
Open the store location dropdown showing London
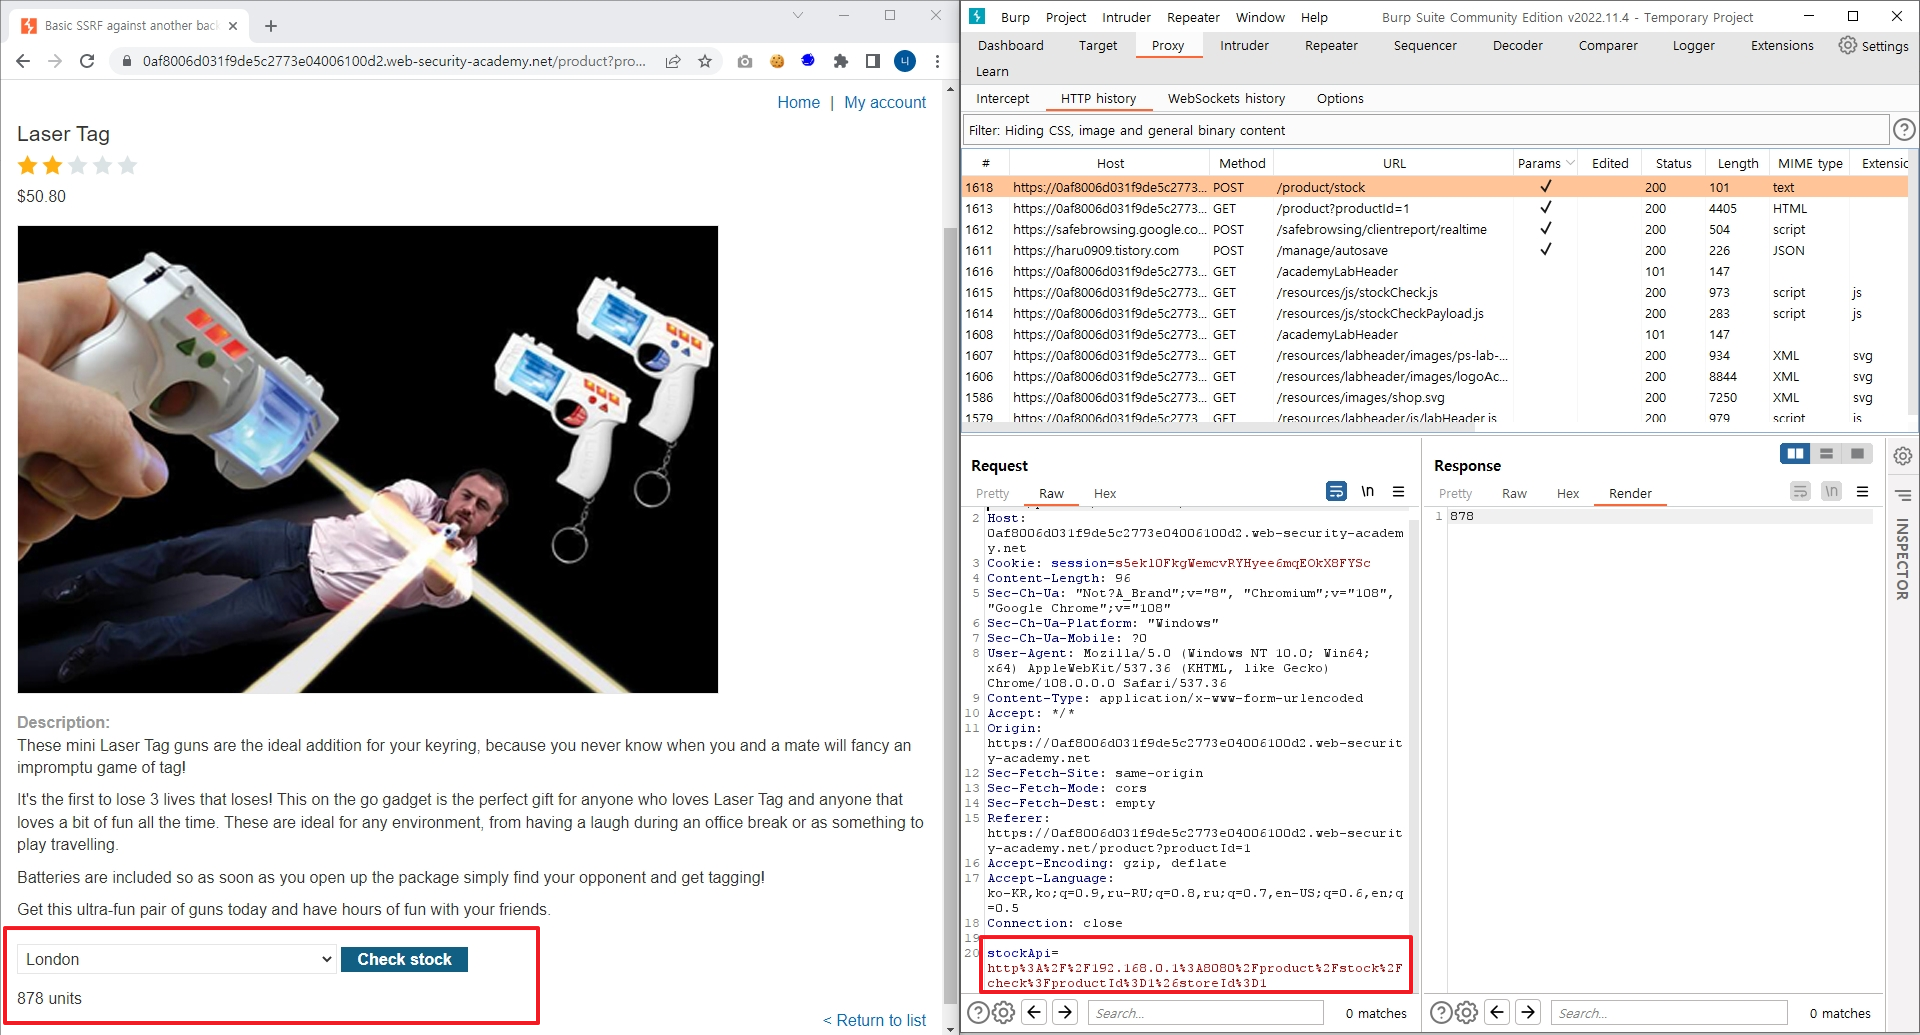pyautogui.click(x=177, y=959)
